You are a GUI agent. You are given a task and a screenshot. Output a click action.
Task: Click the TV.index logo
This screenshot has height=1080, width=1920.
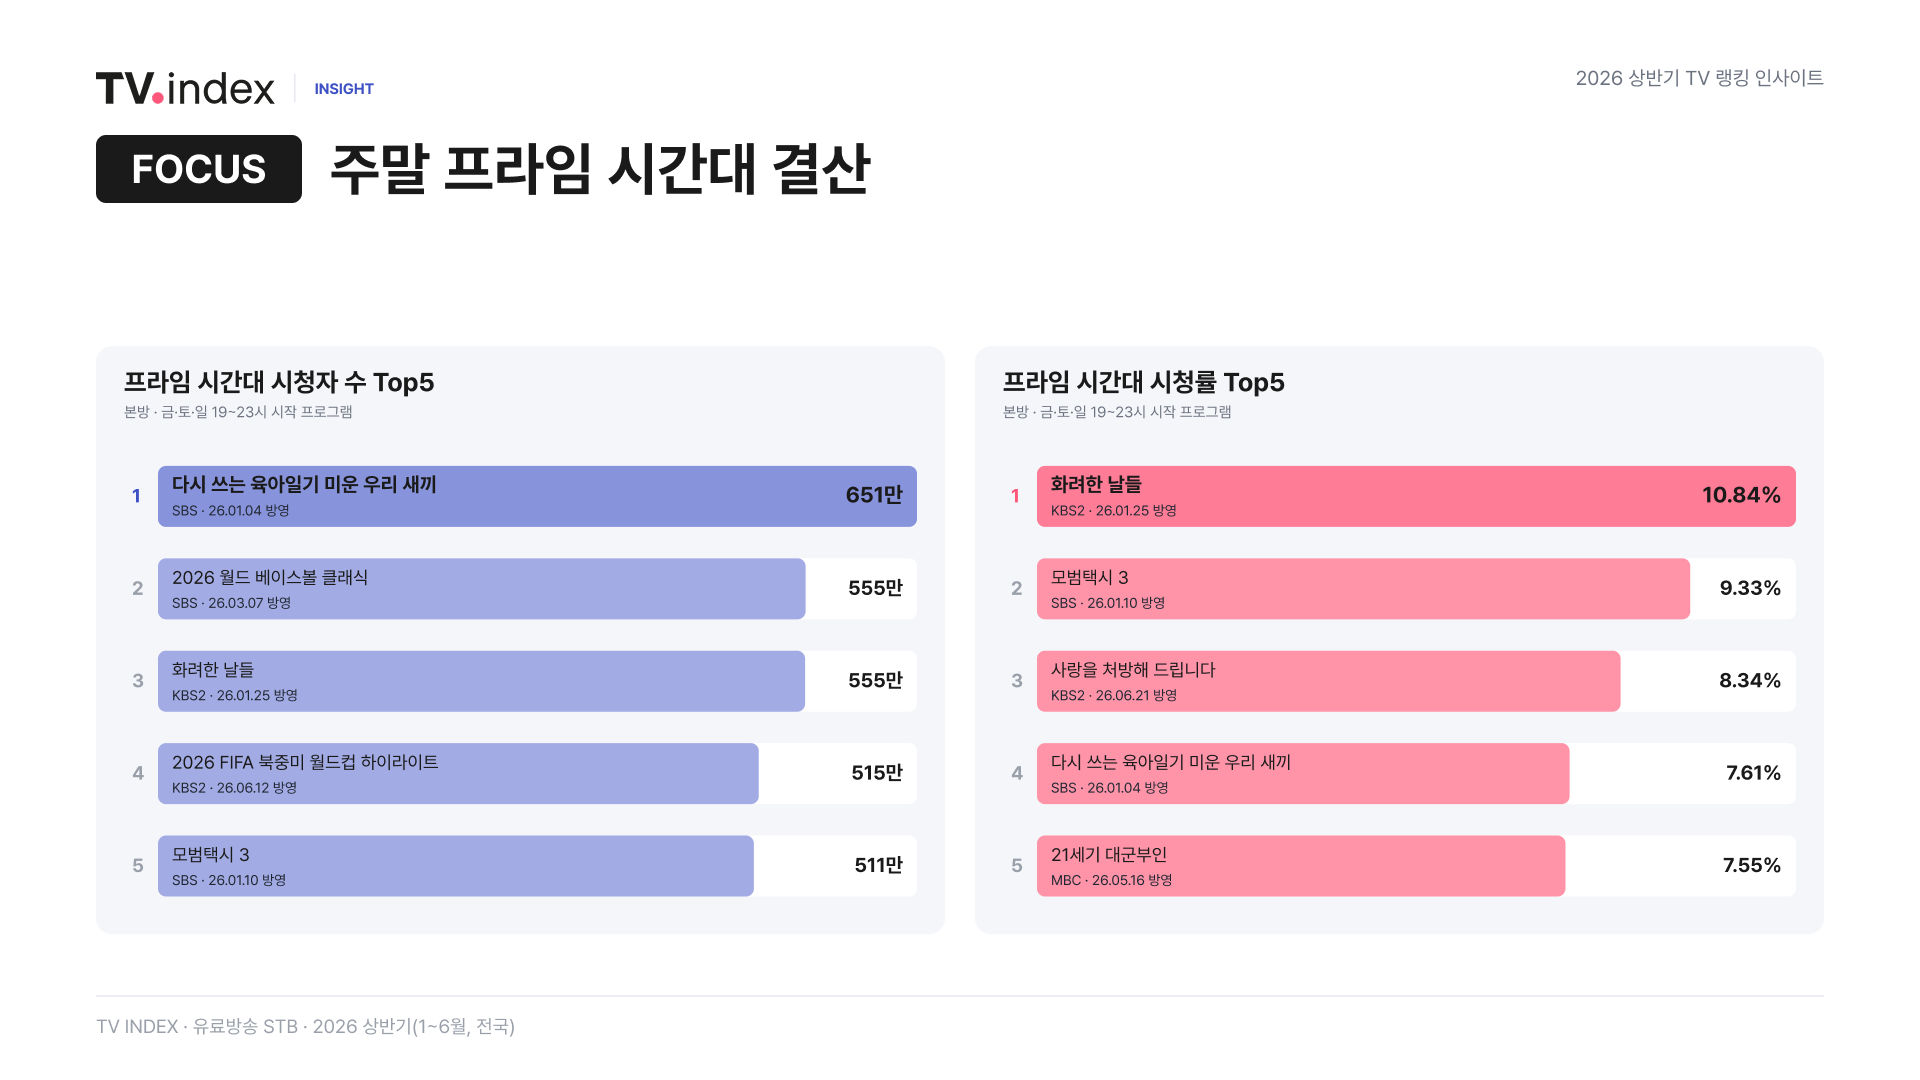(x=185, y=88)
